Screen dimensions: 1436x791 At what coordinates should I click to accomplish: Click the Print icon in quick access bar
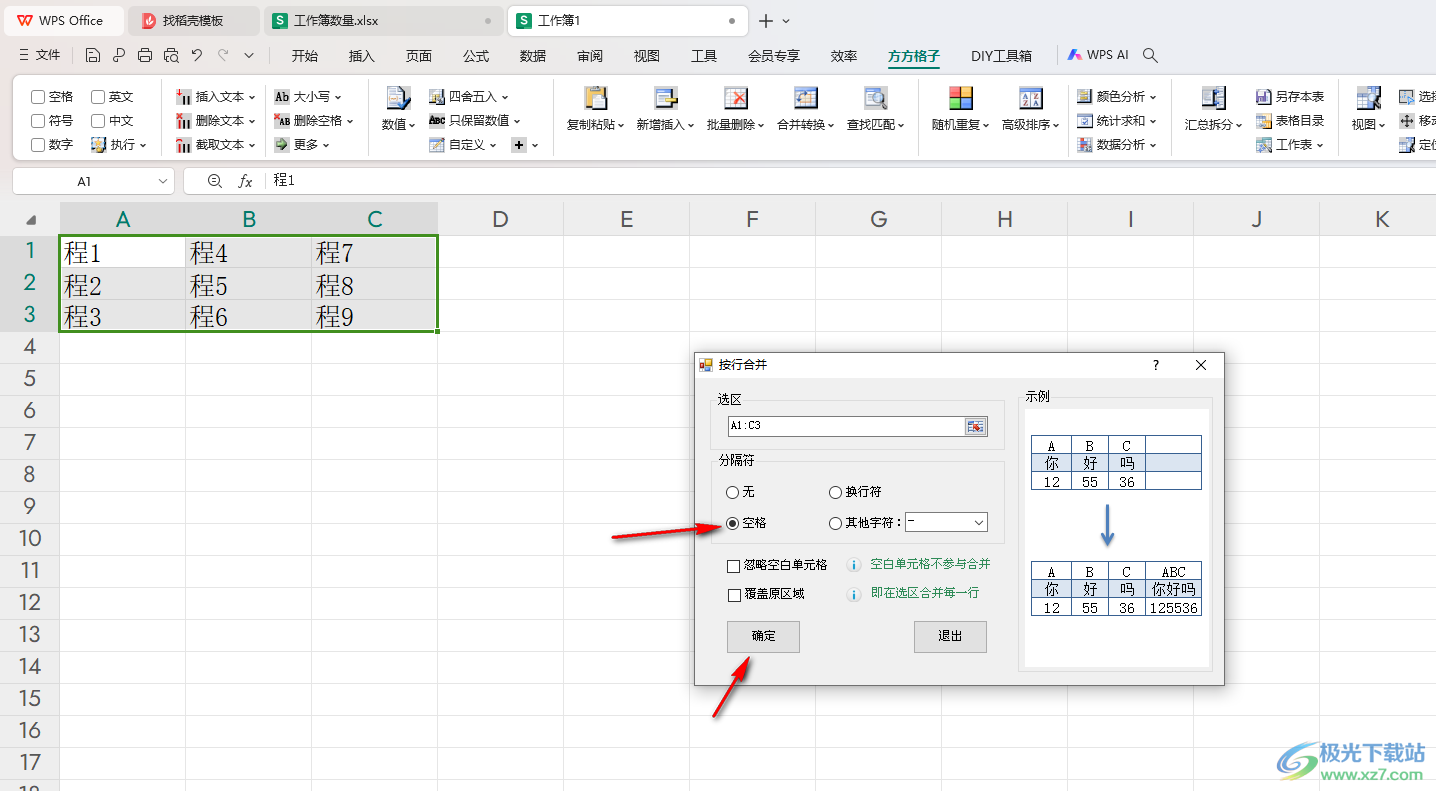145,55
